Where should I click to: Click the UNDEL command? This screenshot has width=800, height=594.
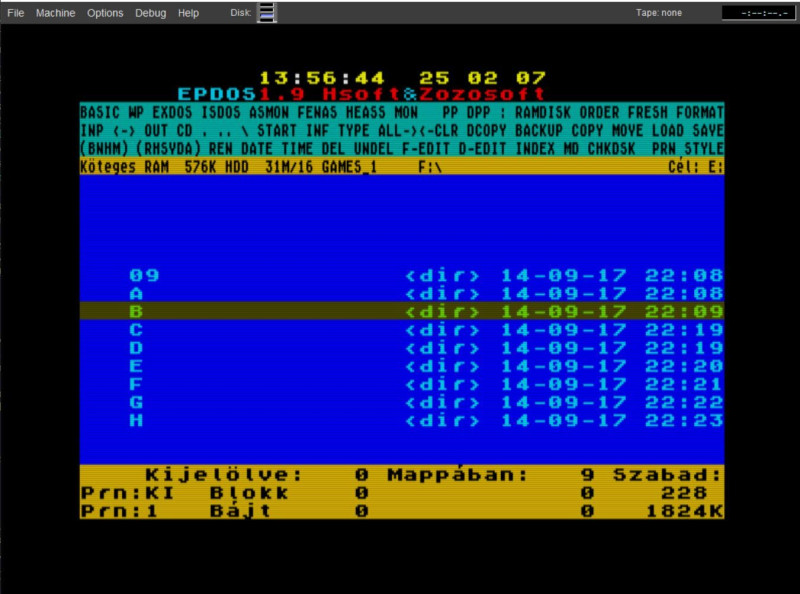[x=373, y=149]
